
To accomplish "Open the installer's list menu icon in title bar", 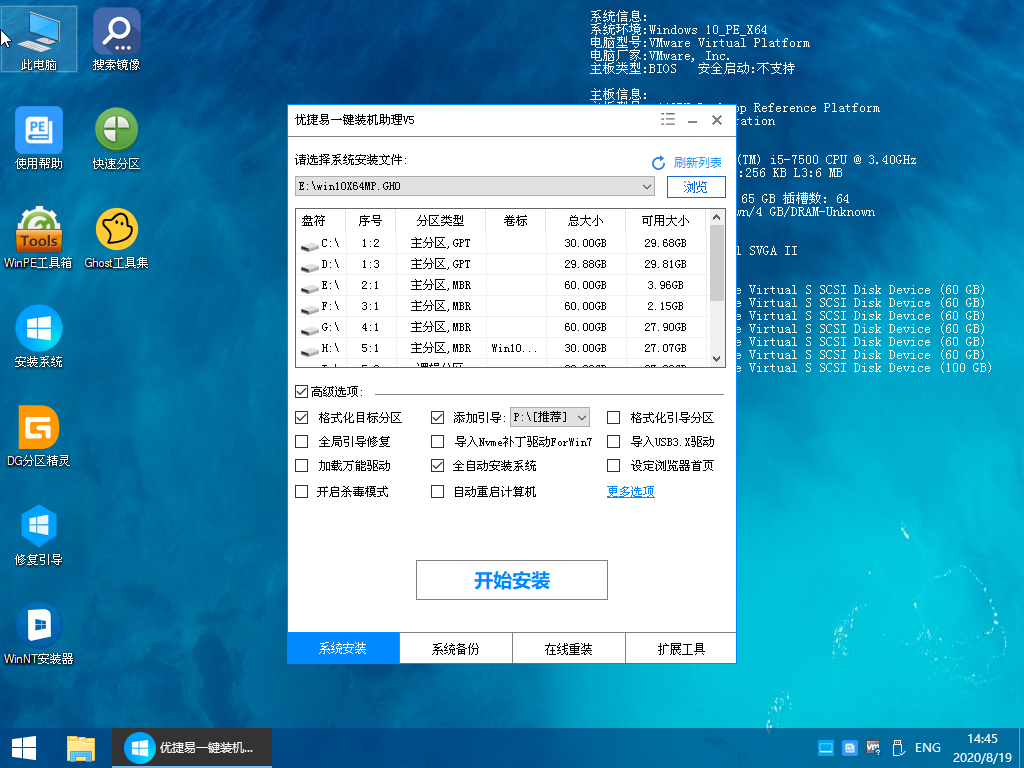I will pyautogui.click(x=667, y=120).
